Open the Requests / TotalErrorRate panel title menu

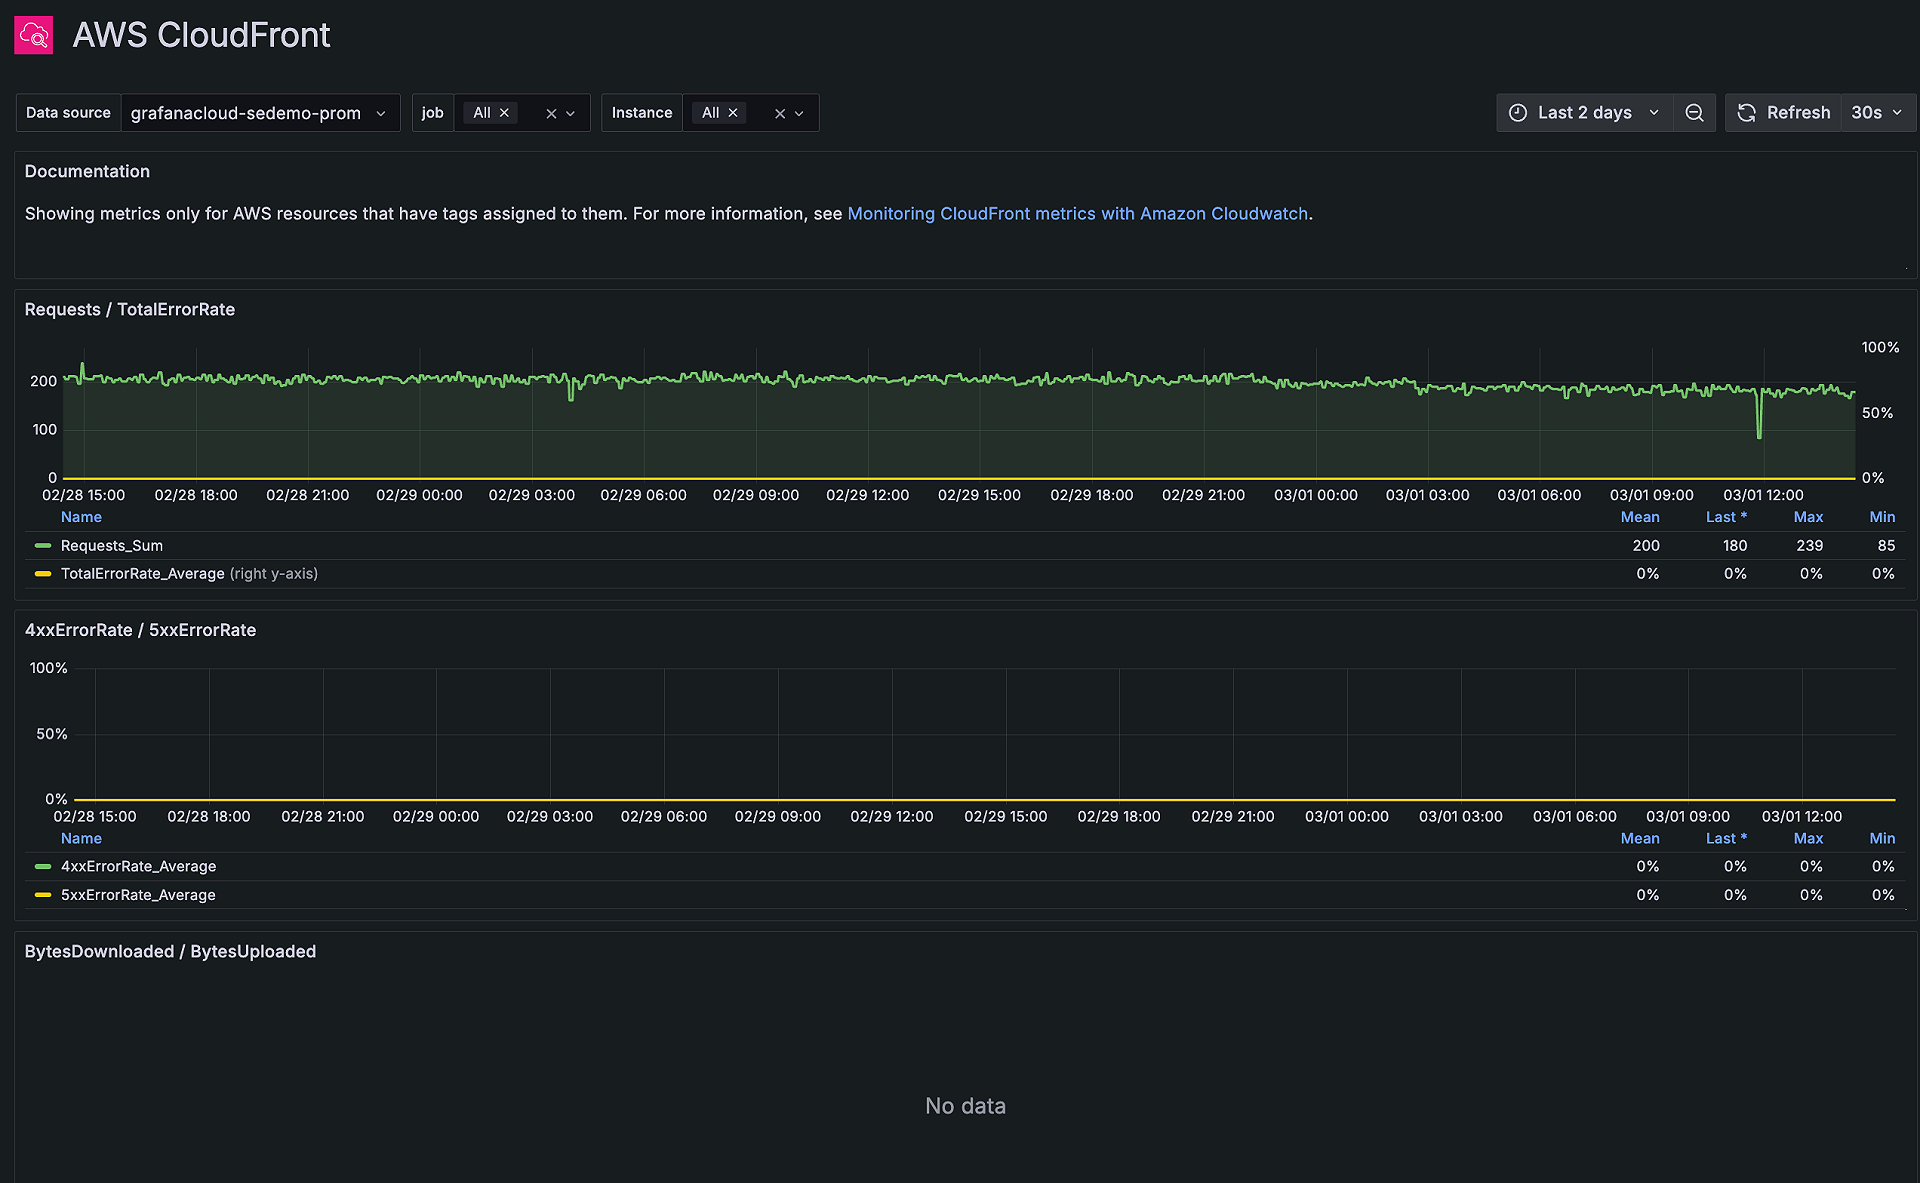(129, 309)
